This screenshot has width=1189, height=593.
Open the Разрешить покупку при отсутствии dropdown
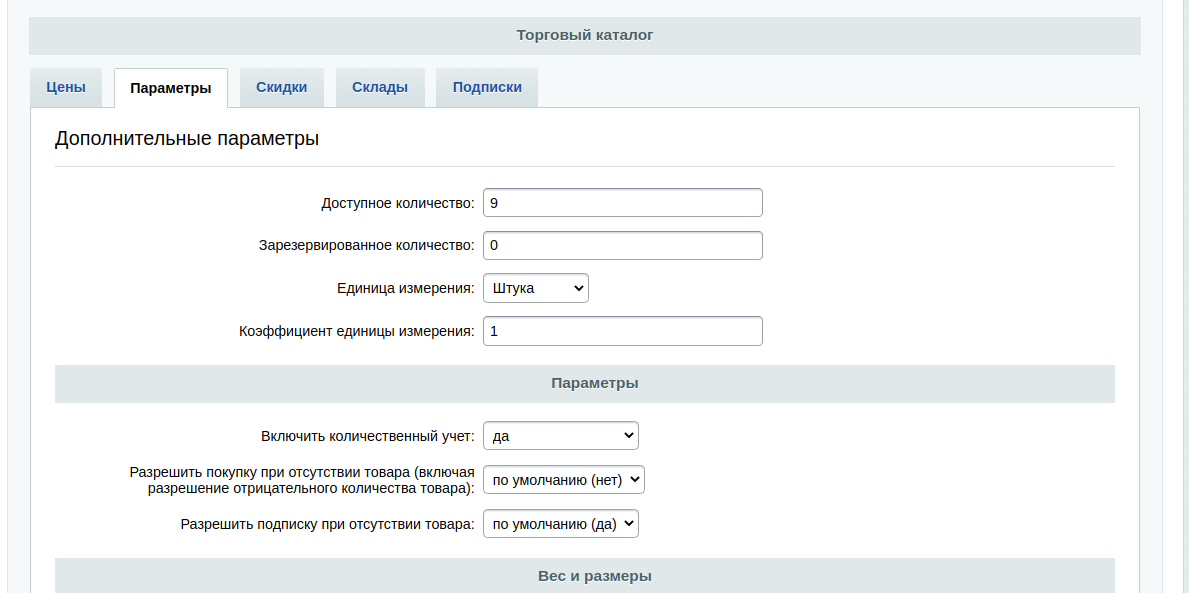(564, 480)
